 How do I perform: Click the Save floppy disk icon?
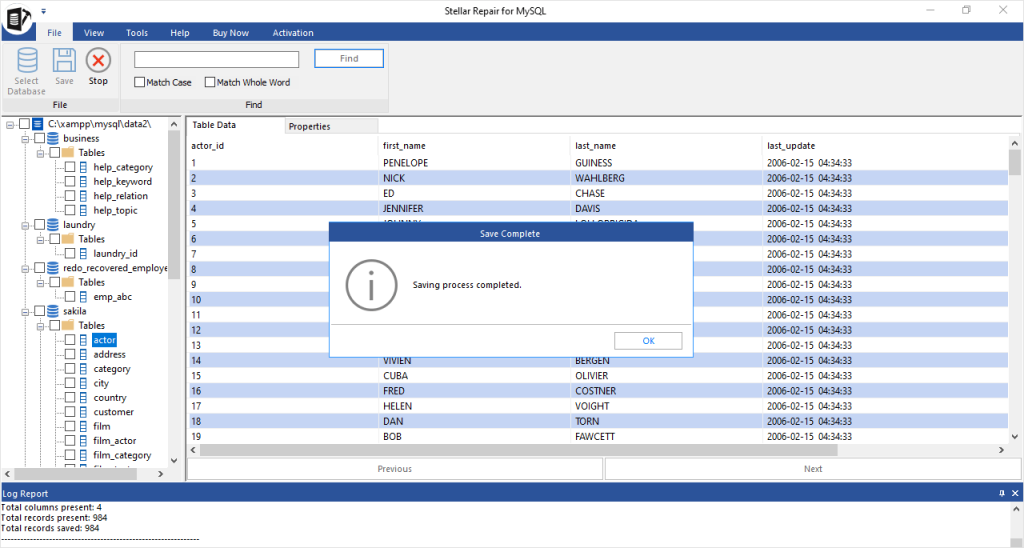coord(64,61)
